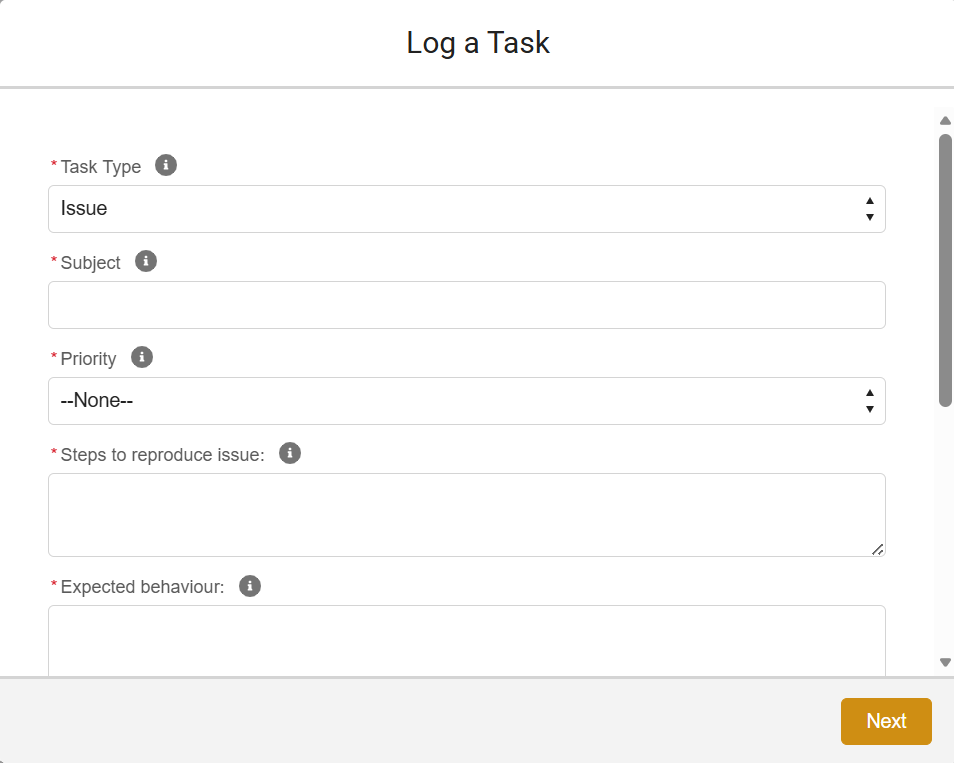Click the Subject info icon

tap(146, 261)
